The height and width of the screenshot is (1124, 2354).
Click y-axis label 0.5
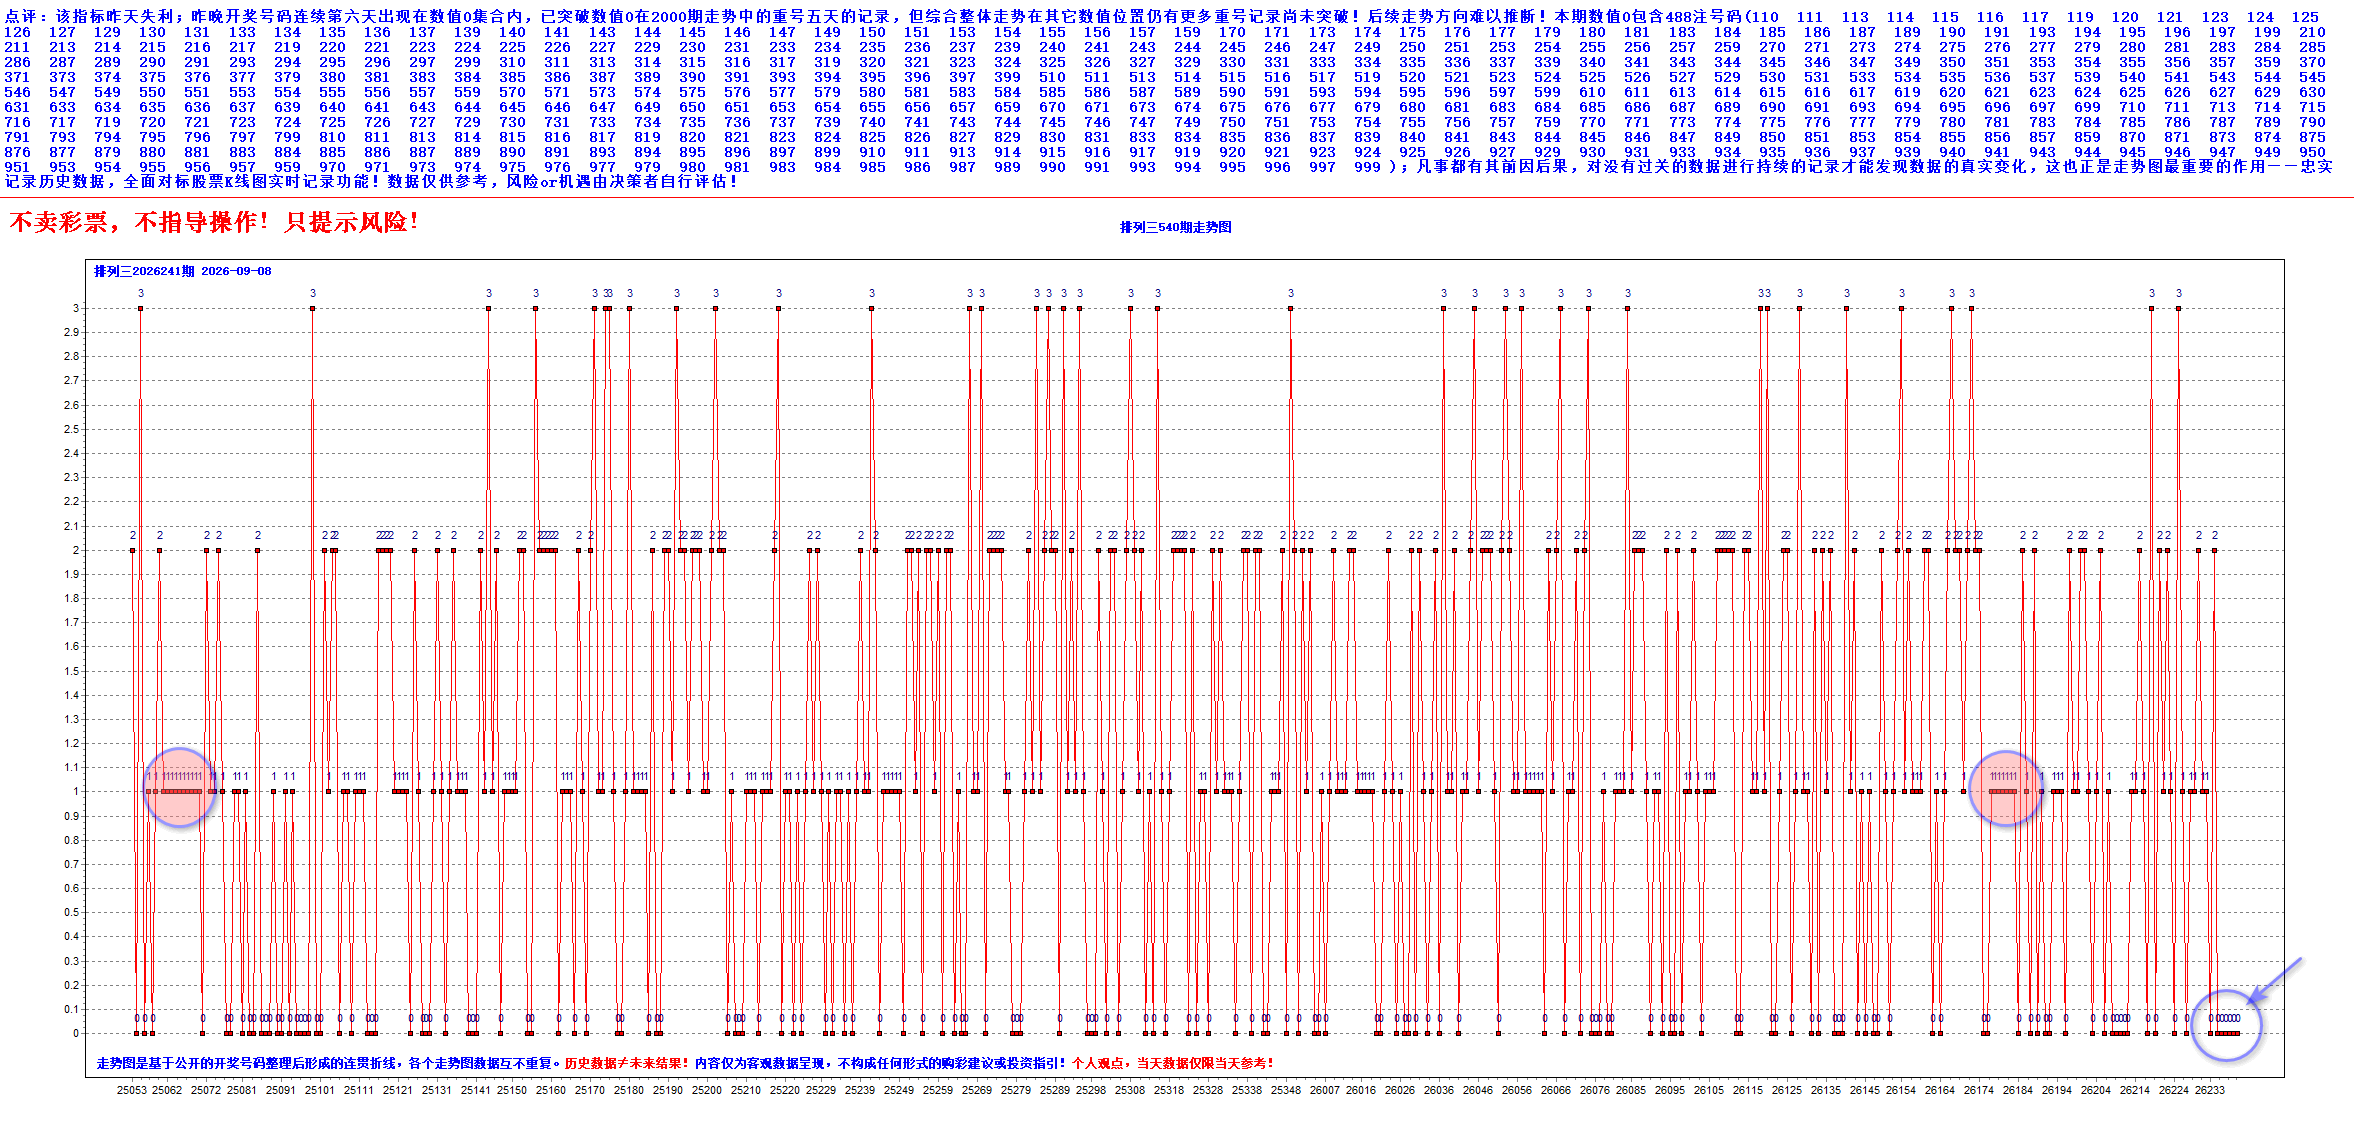pos(71,912)
